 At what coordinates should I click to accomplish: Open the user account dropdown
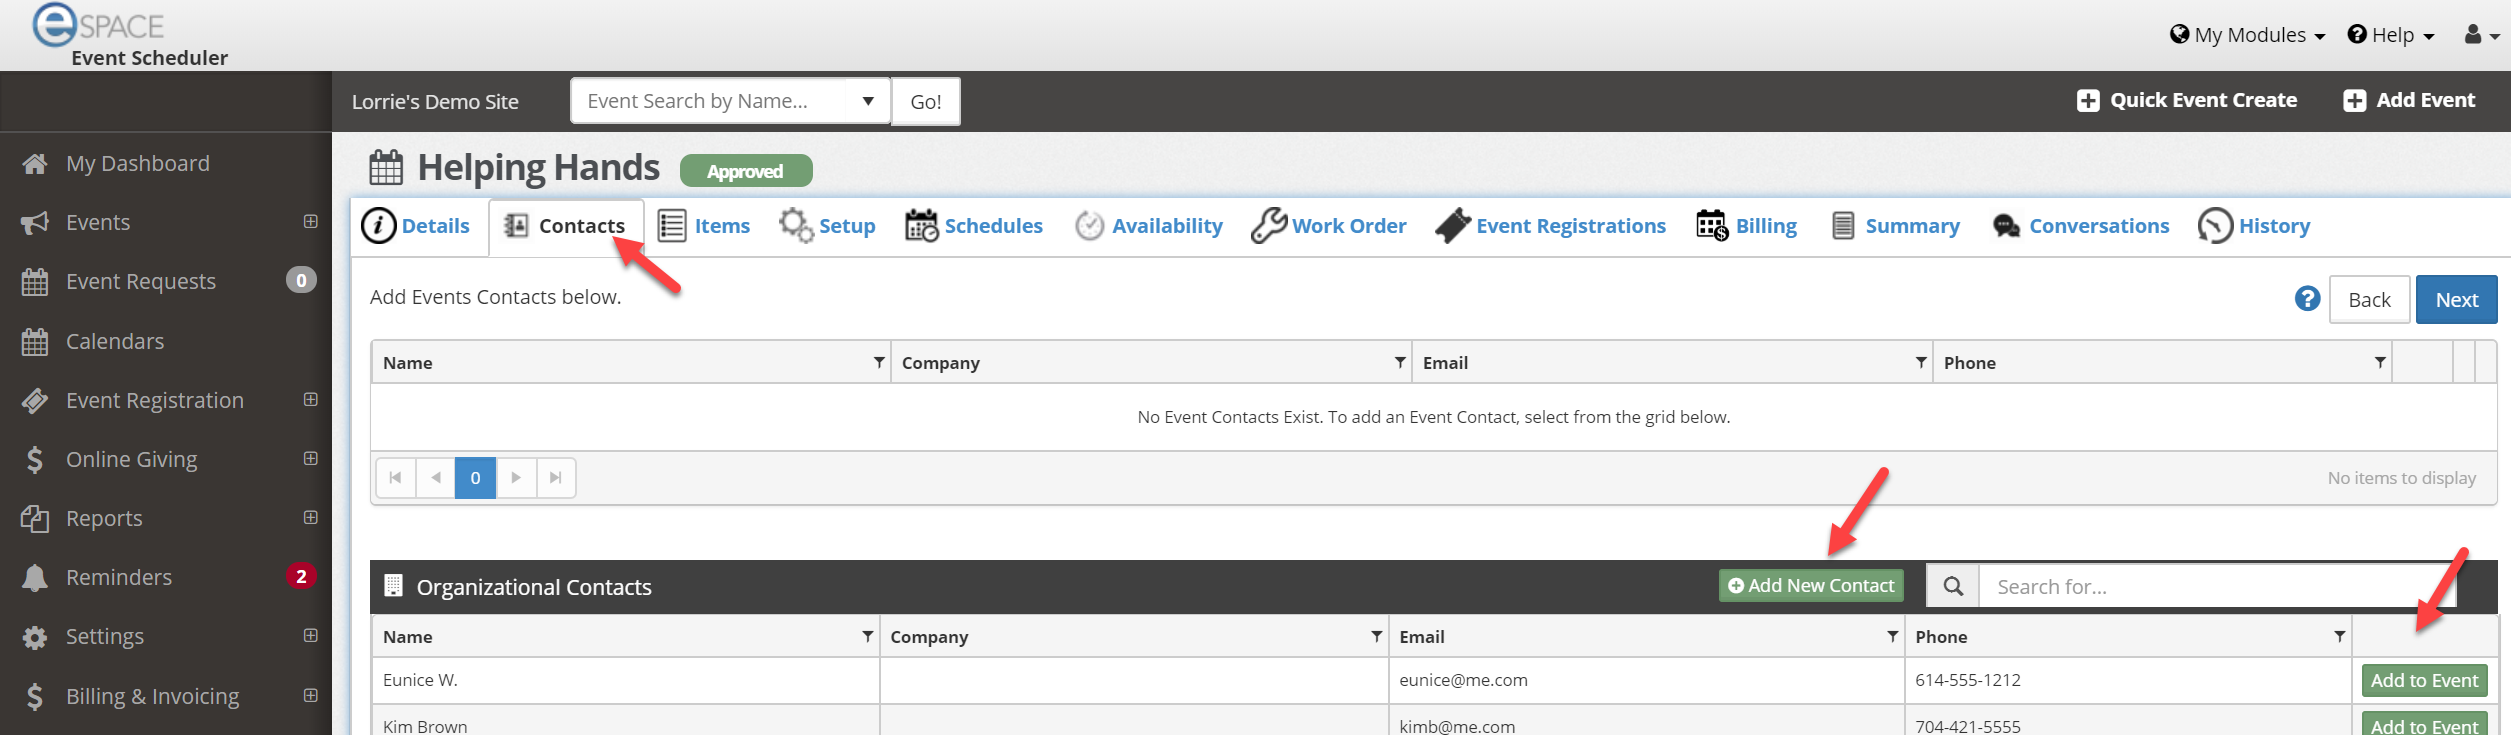click(x=2481, y=35)
